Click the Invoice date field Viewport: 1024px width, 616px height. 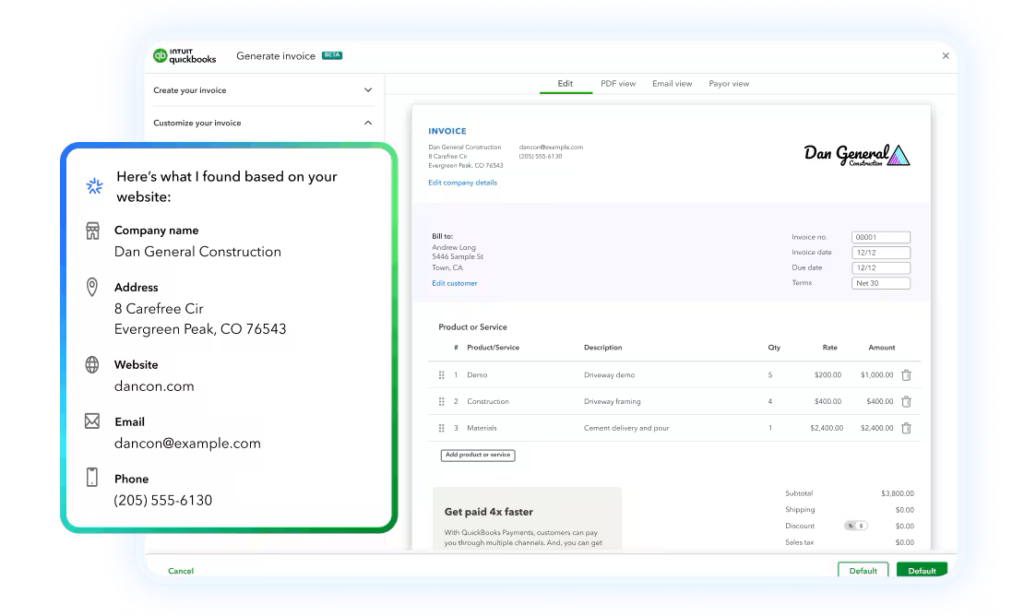[880, 253]
